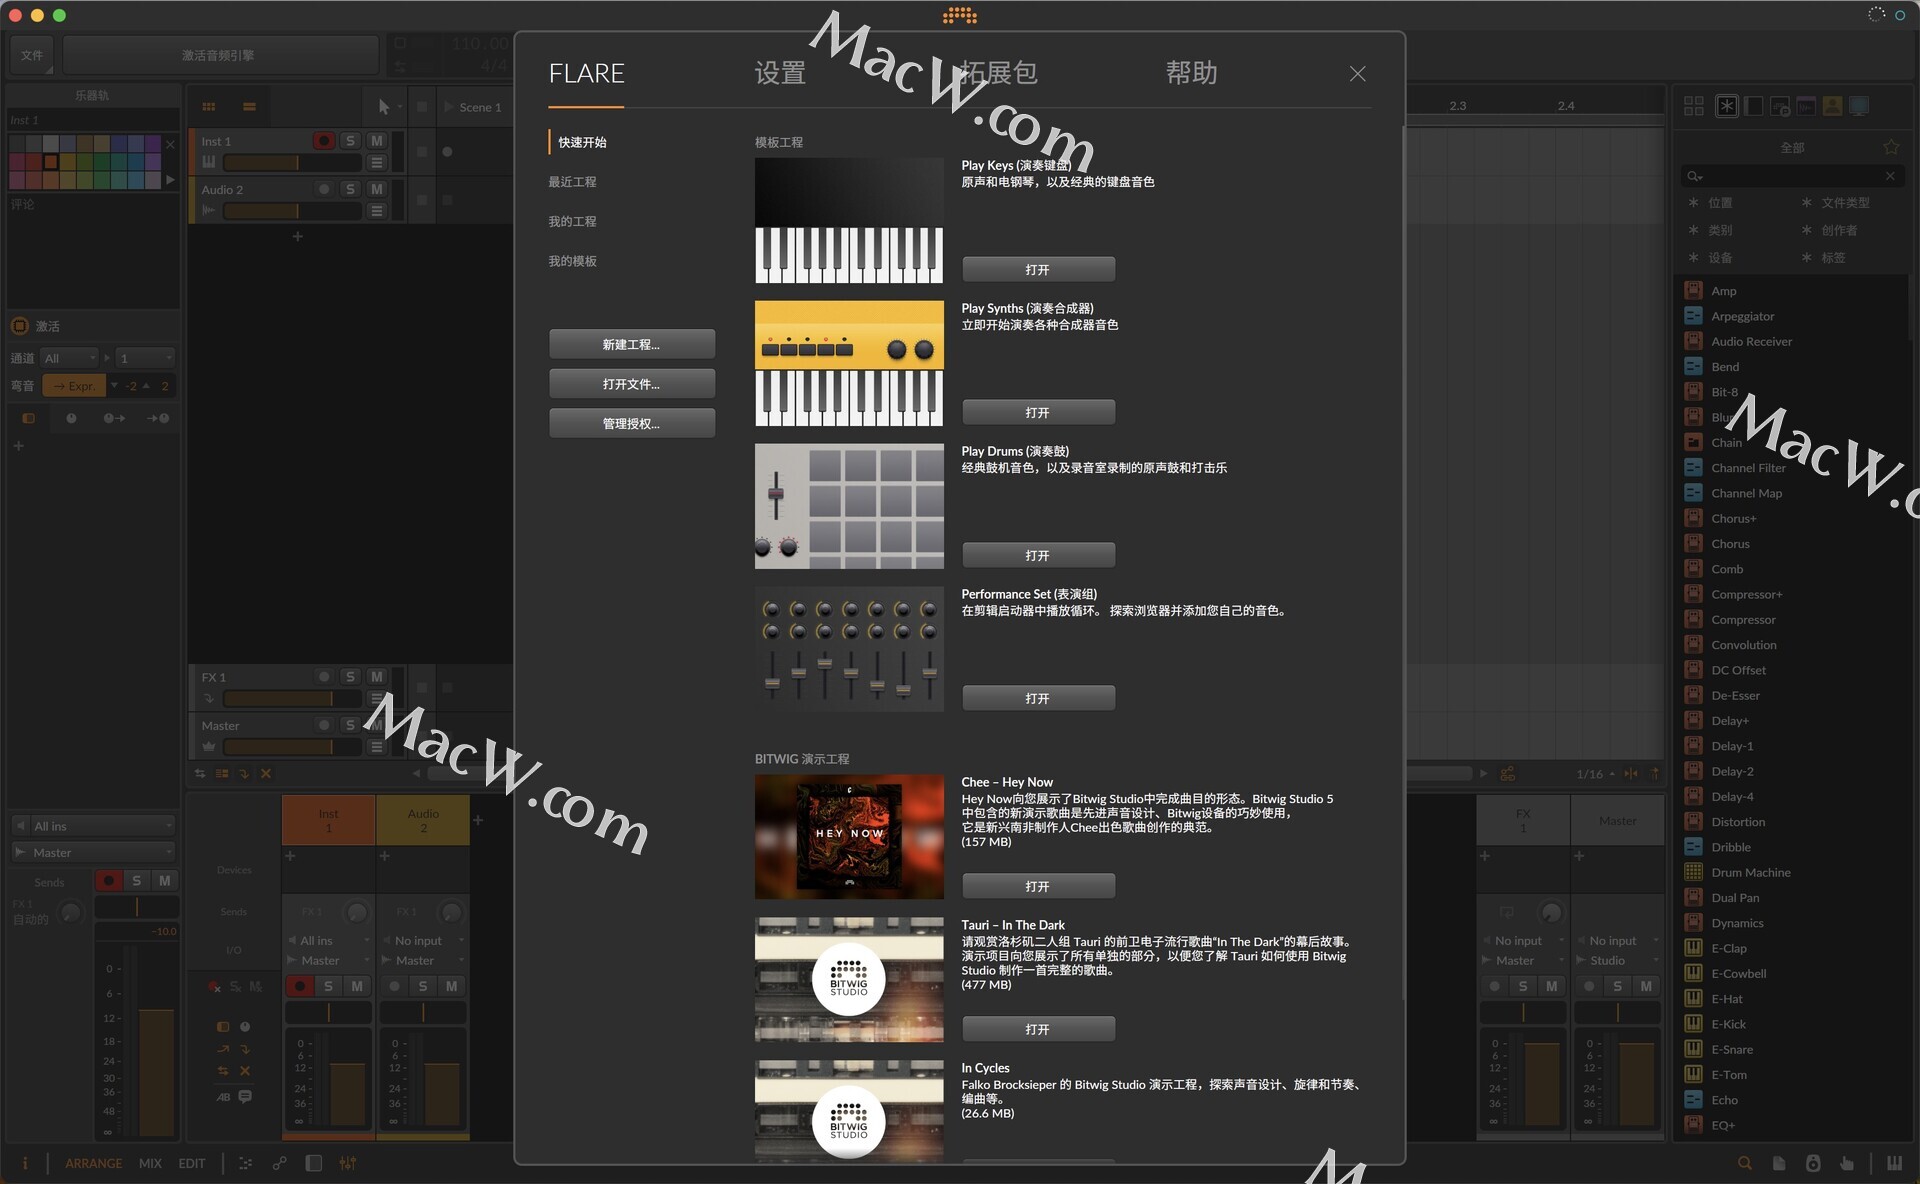Toggle record arm on Audio 2 track
The height and width of the screenshot is (1184, 1920).
point(323,189)
